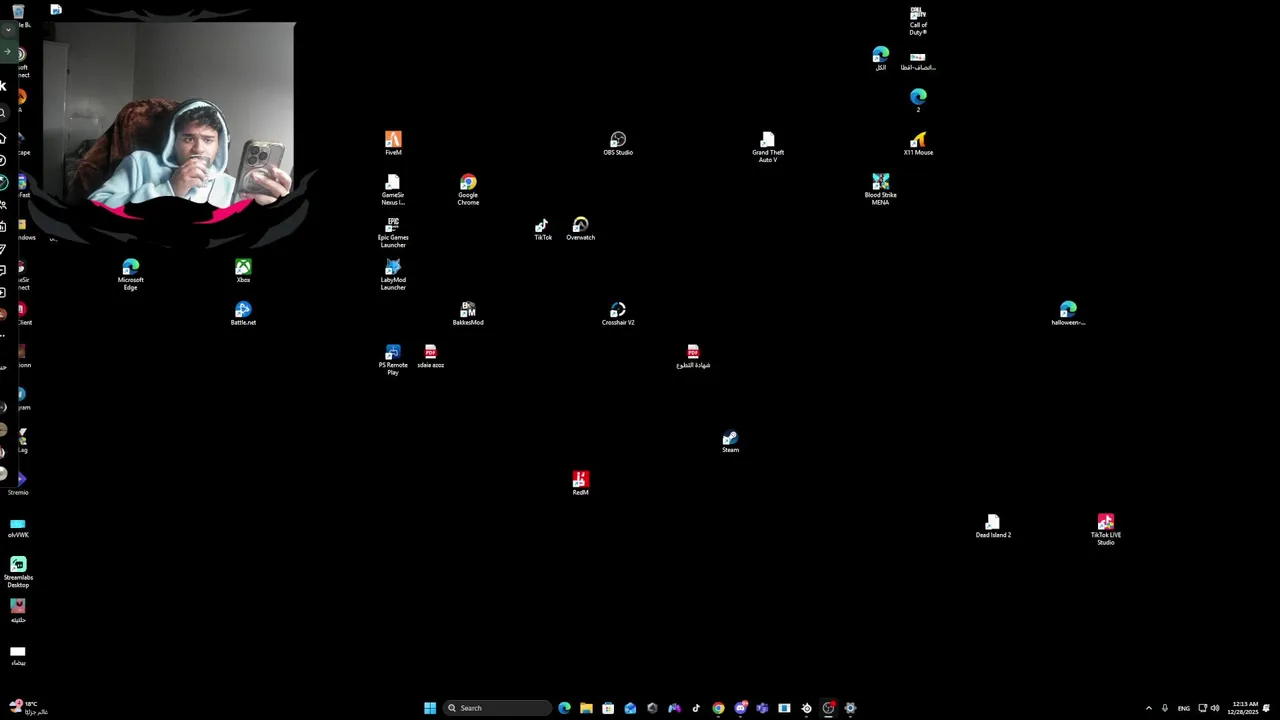Switch the ENG input language indicator
Image resolution: width=1280 pixels, height=720 pixels.
[x=1184, y=708]
